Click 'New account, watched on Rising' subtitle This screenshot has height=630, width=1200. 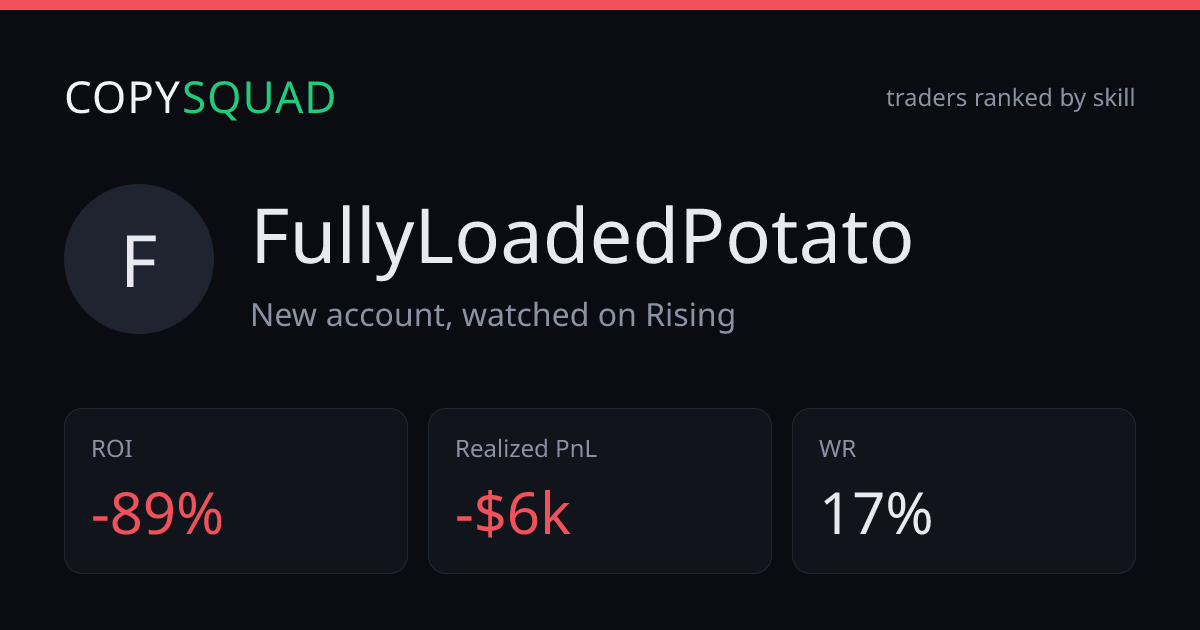[x=493, y=316]
